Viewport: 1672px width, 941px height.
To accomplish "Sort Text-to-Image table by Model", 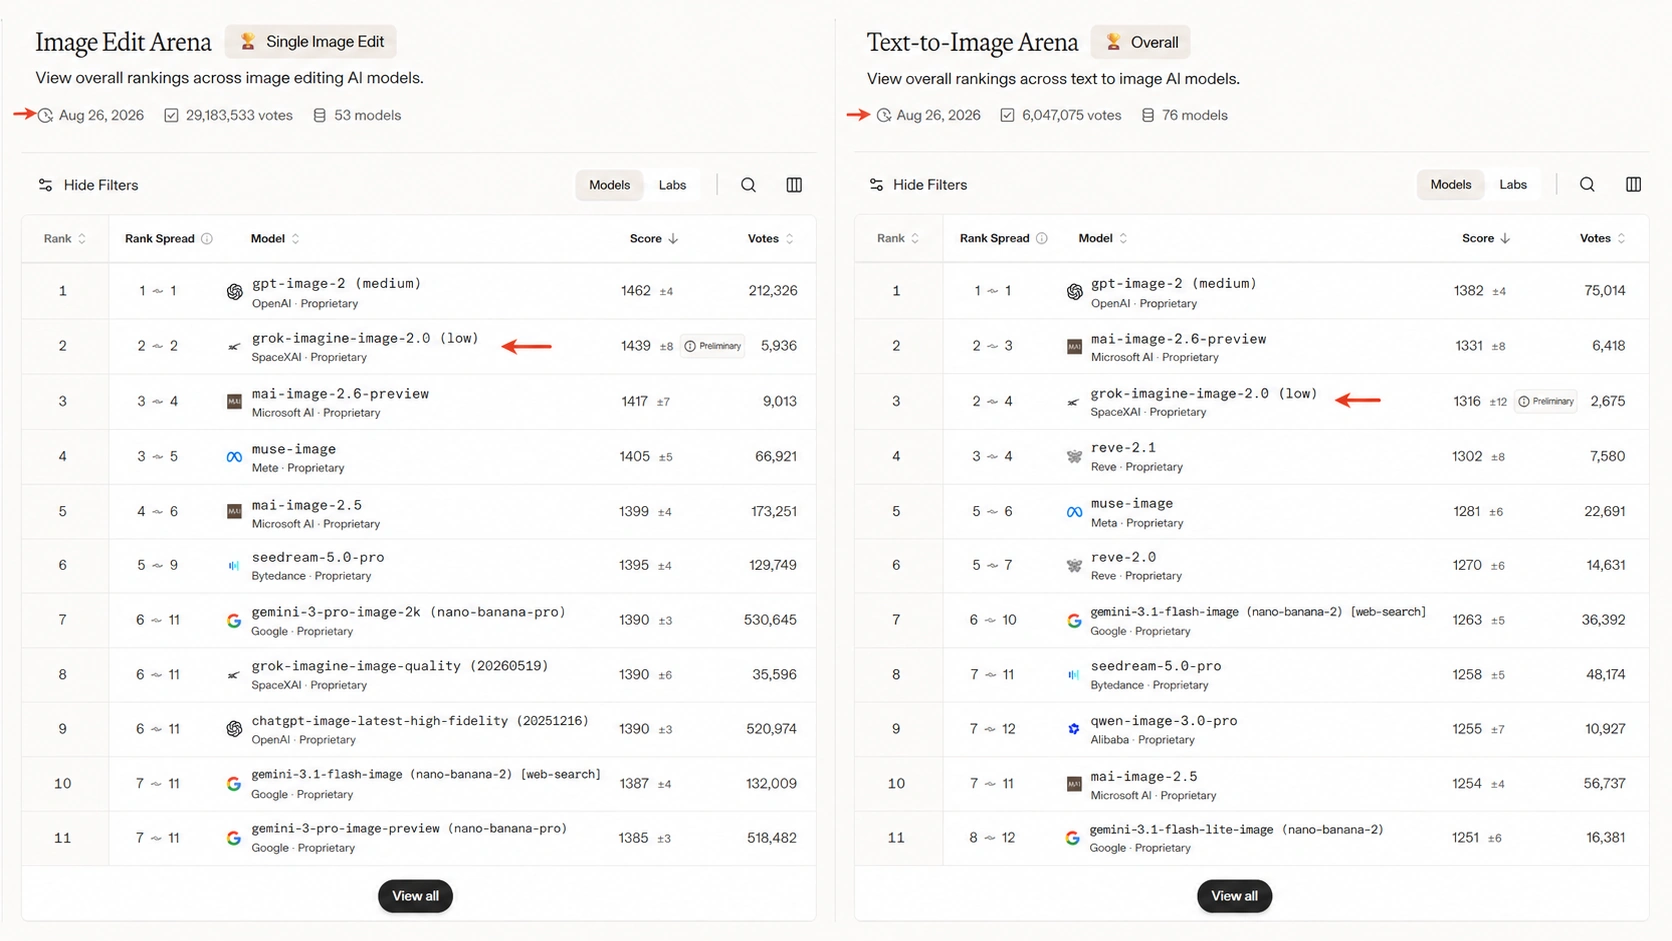I will (x=1103, y=239).
